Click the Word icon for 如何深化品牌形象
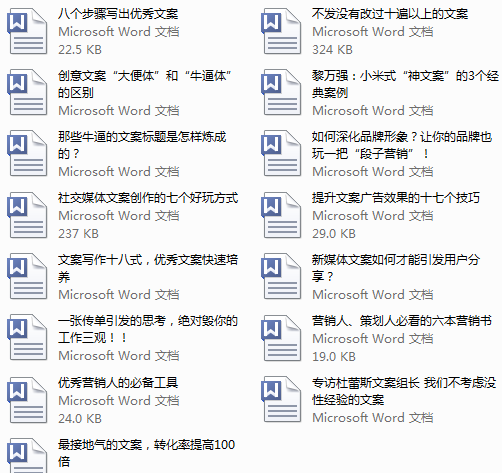502x473 pixels. click(x=281, y=154)
